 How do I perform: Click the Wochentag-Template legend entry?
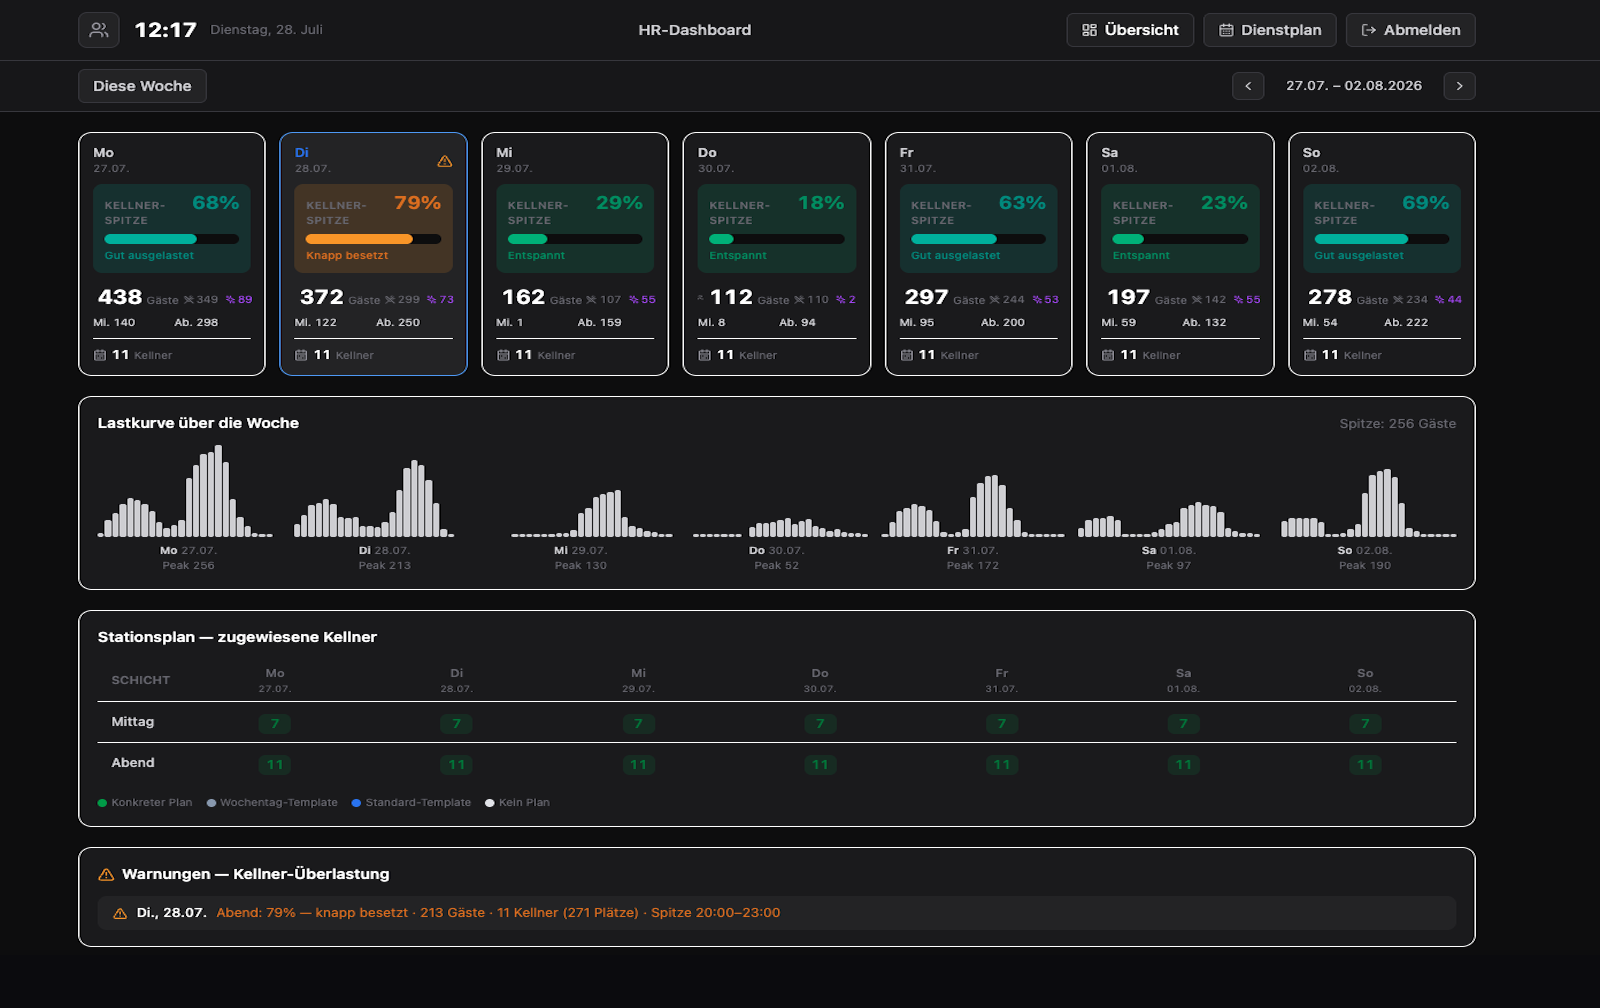click(x=272, y=803)
